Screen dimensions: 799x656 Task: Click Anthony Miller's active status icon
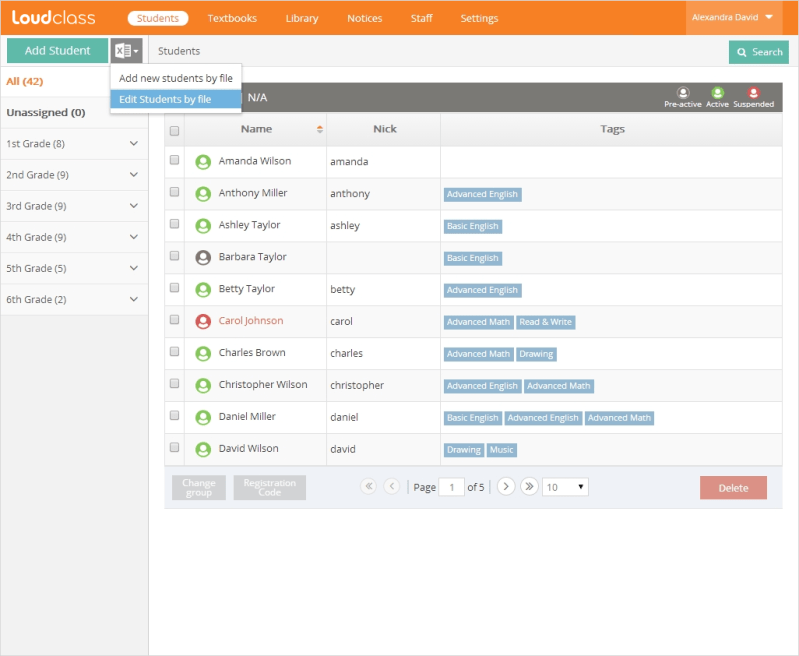203,194
